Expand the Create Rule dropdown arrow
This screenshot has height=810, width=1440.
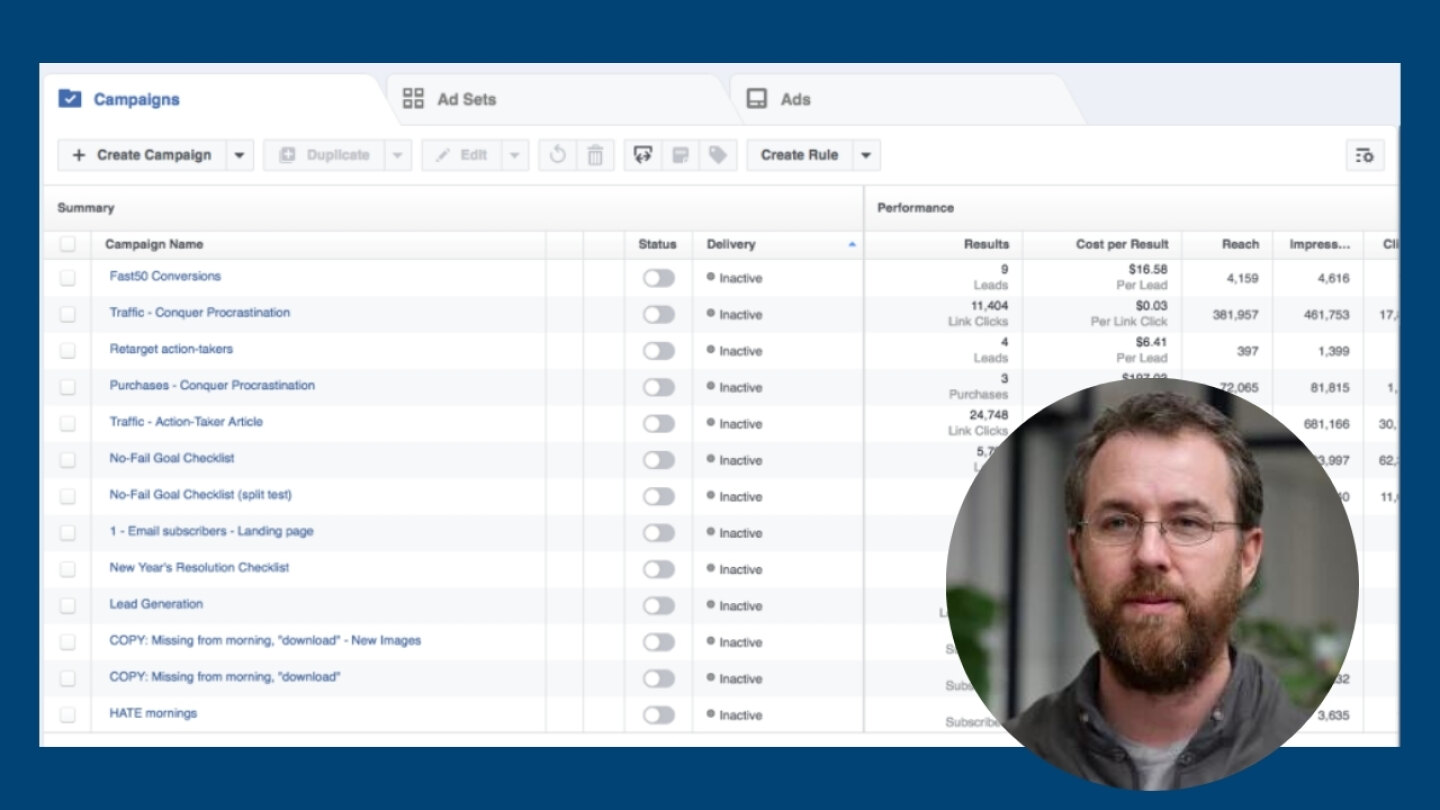[x=866, y=155]
